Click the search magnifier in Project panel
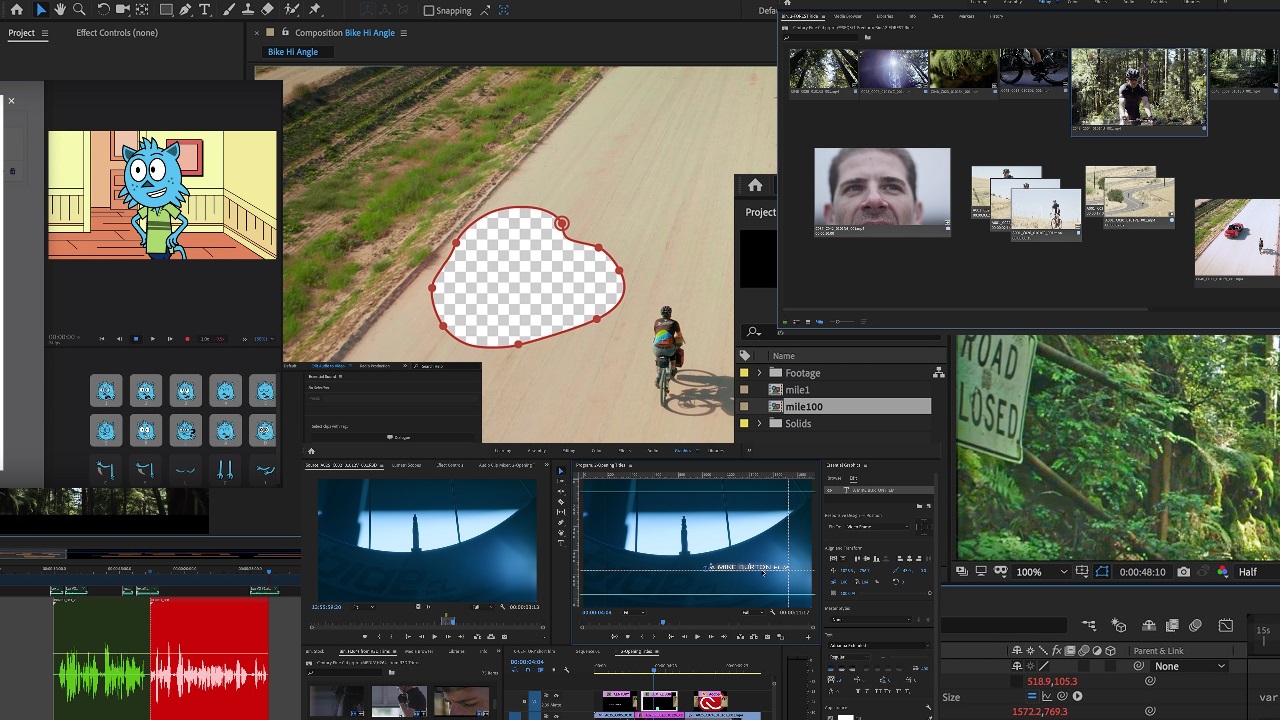This screenshot has width=1280, height=720. coord(753,332)
